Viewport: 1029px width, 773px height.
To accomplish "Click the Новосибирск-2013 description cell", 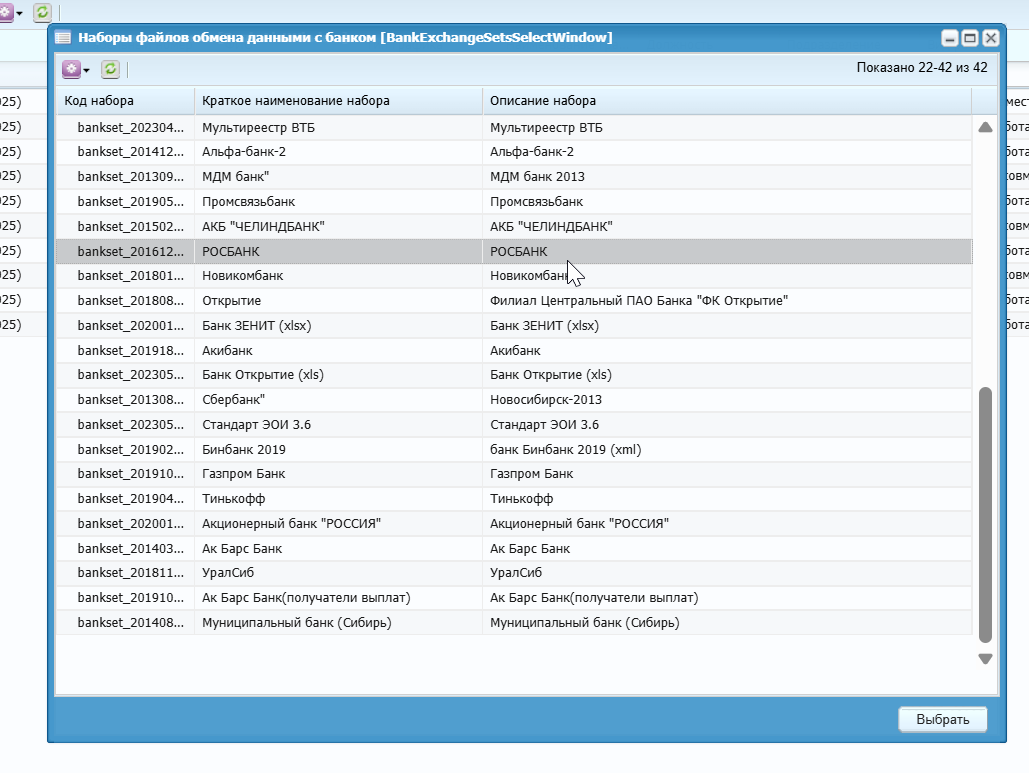I will [x=726, y=400].
